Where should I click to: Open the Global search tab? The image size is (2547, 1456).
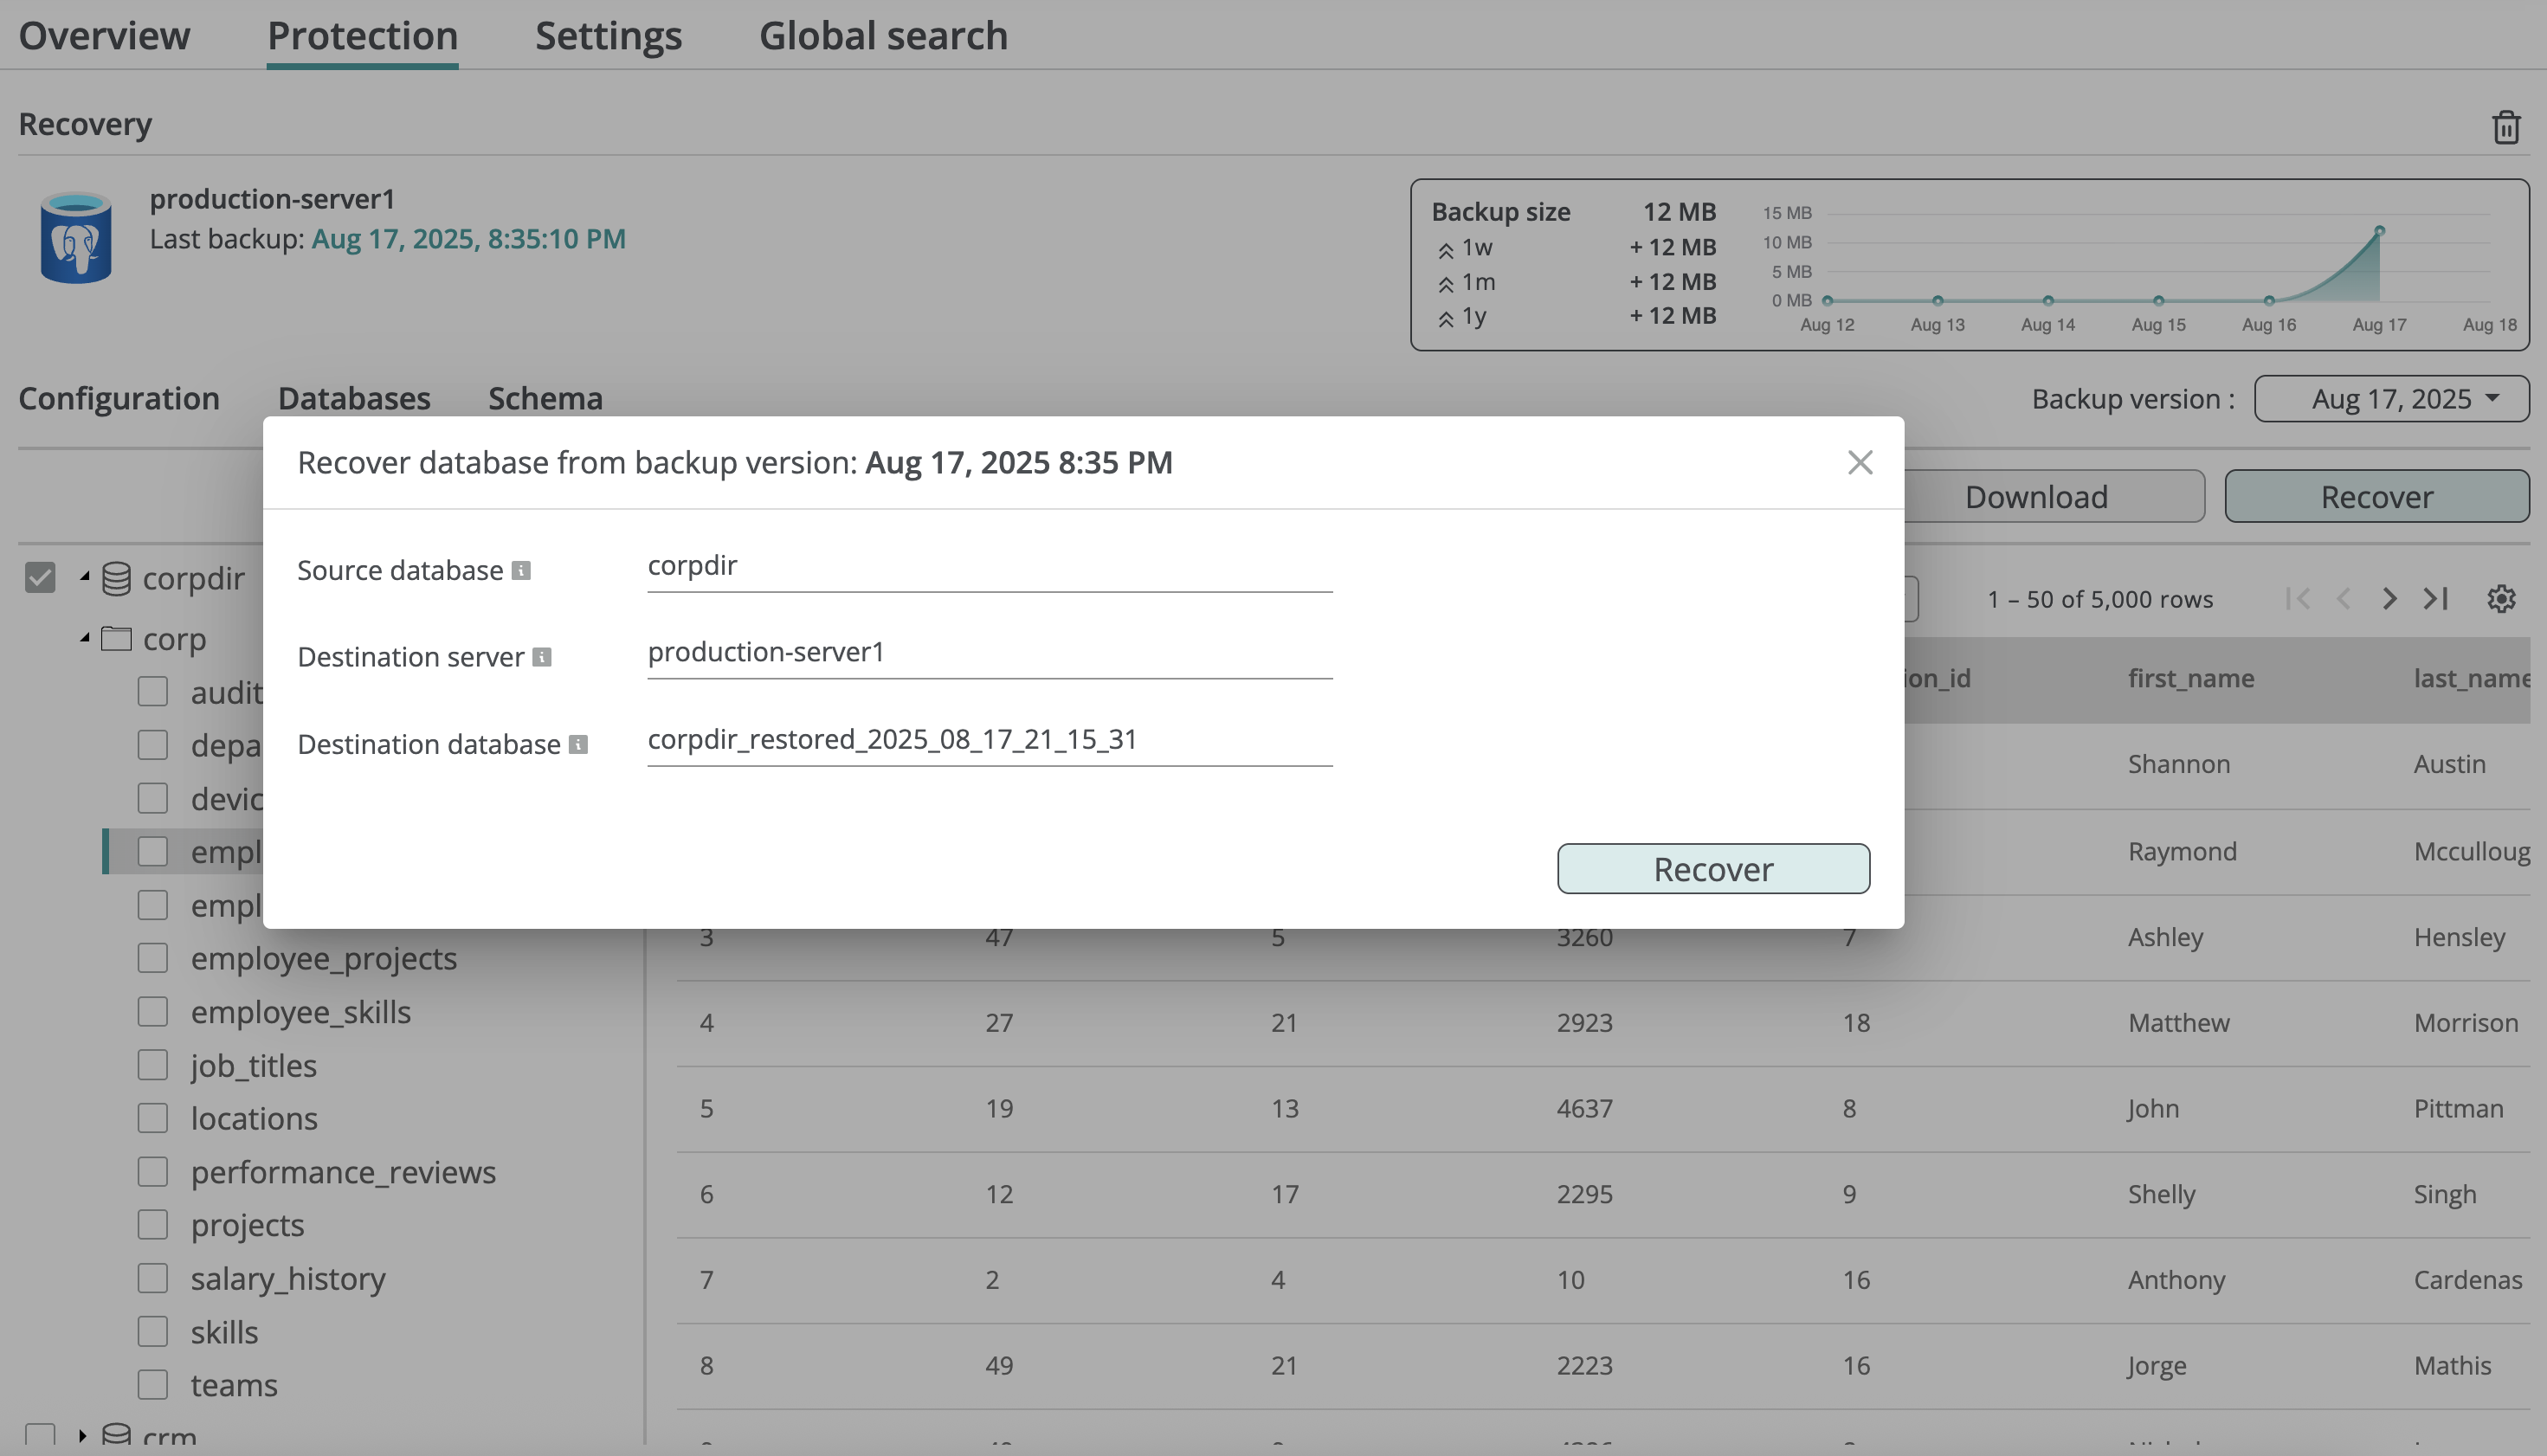[x=883, y=36]
